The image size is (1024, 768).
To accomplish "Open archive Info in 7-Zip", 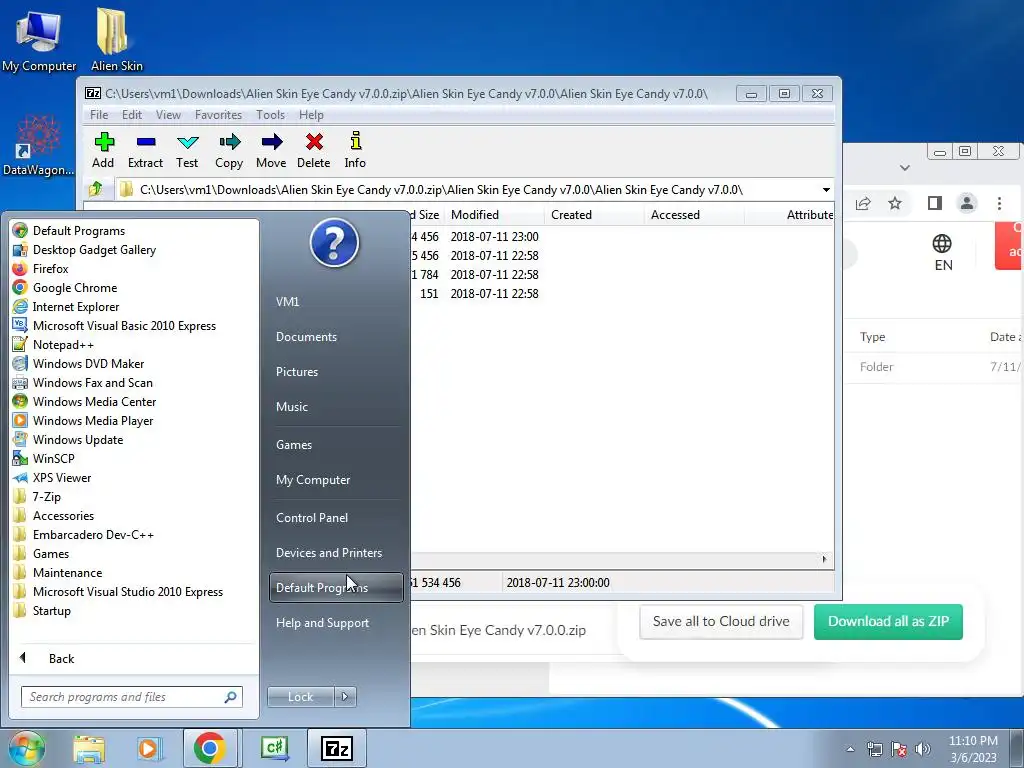I will point(355,150).
